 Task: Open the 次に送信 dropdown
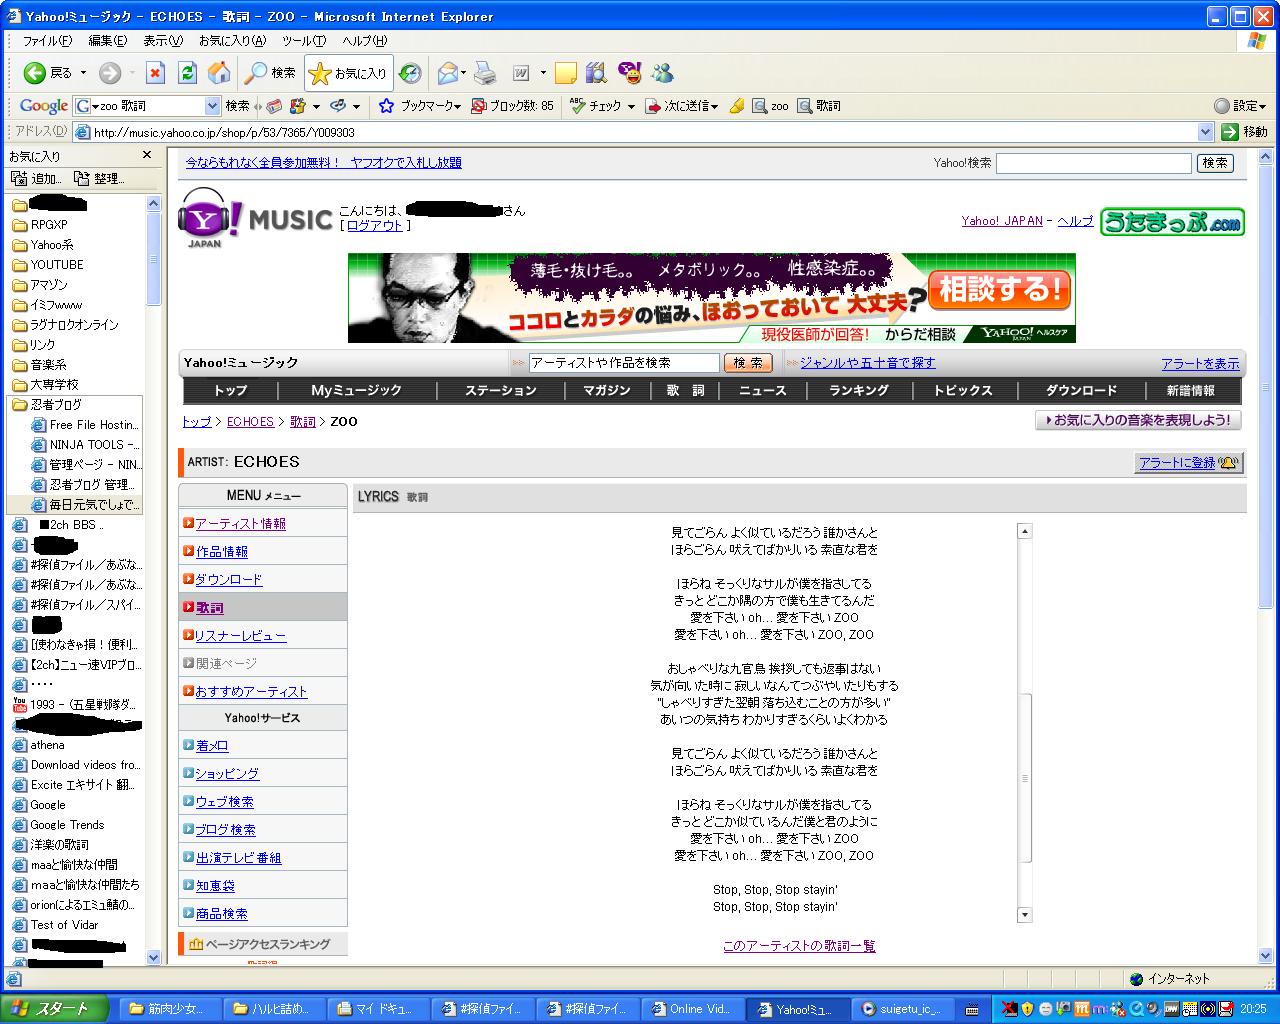tap(716, 106)
